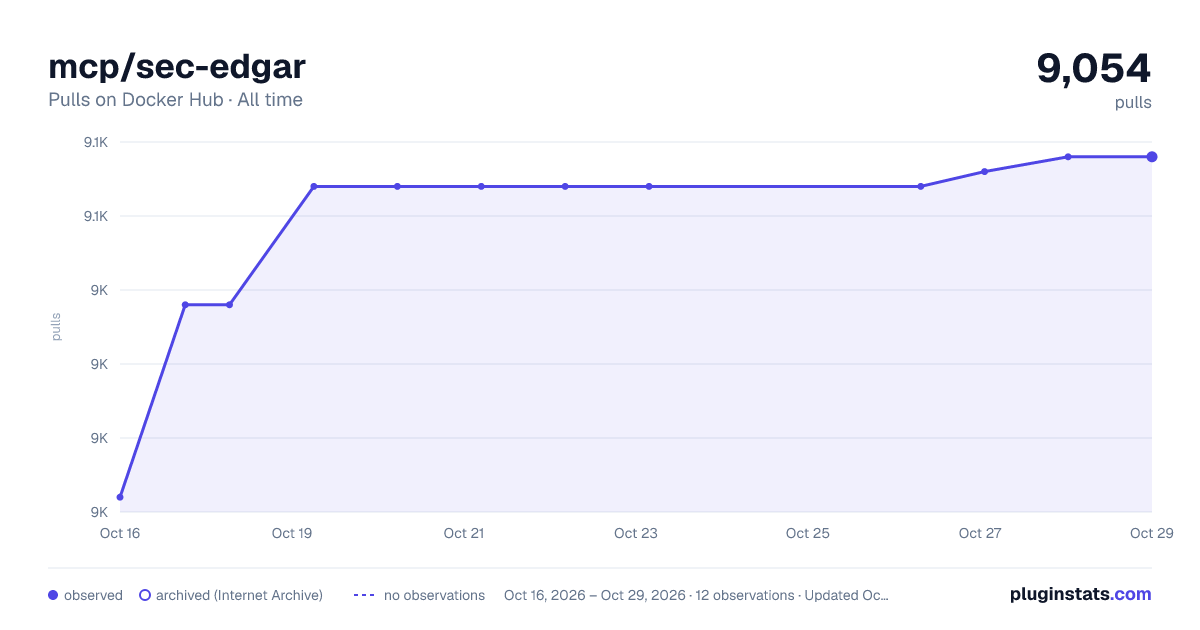Click the hollow 'archived' legend circle
Image resolution: width=1200 pixels, height=630 pixels.
coord(145,595)
